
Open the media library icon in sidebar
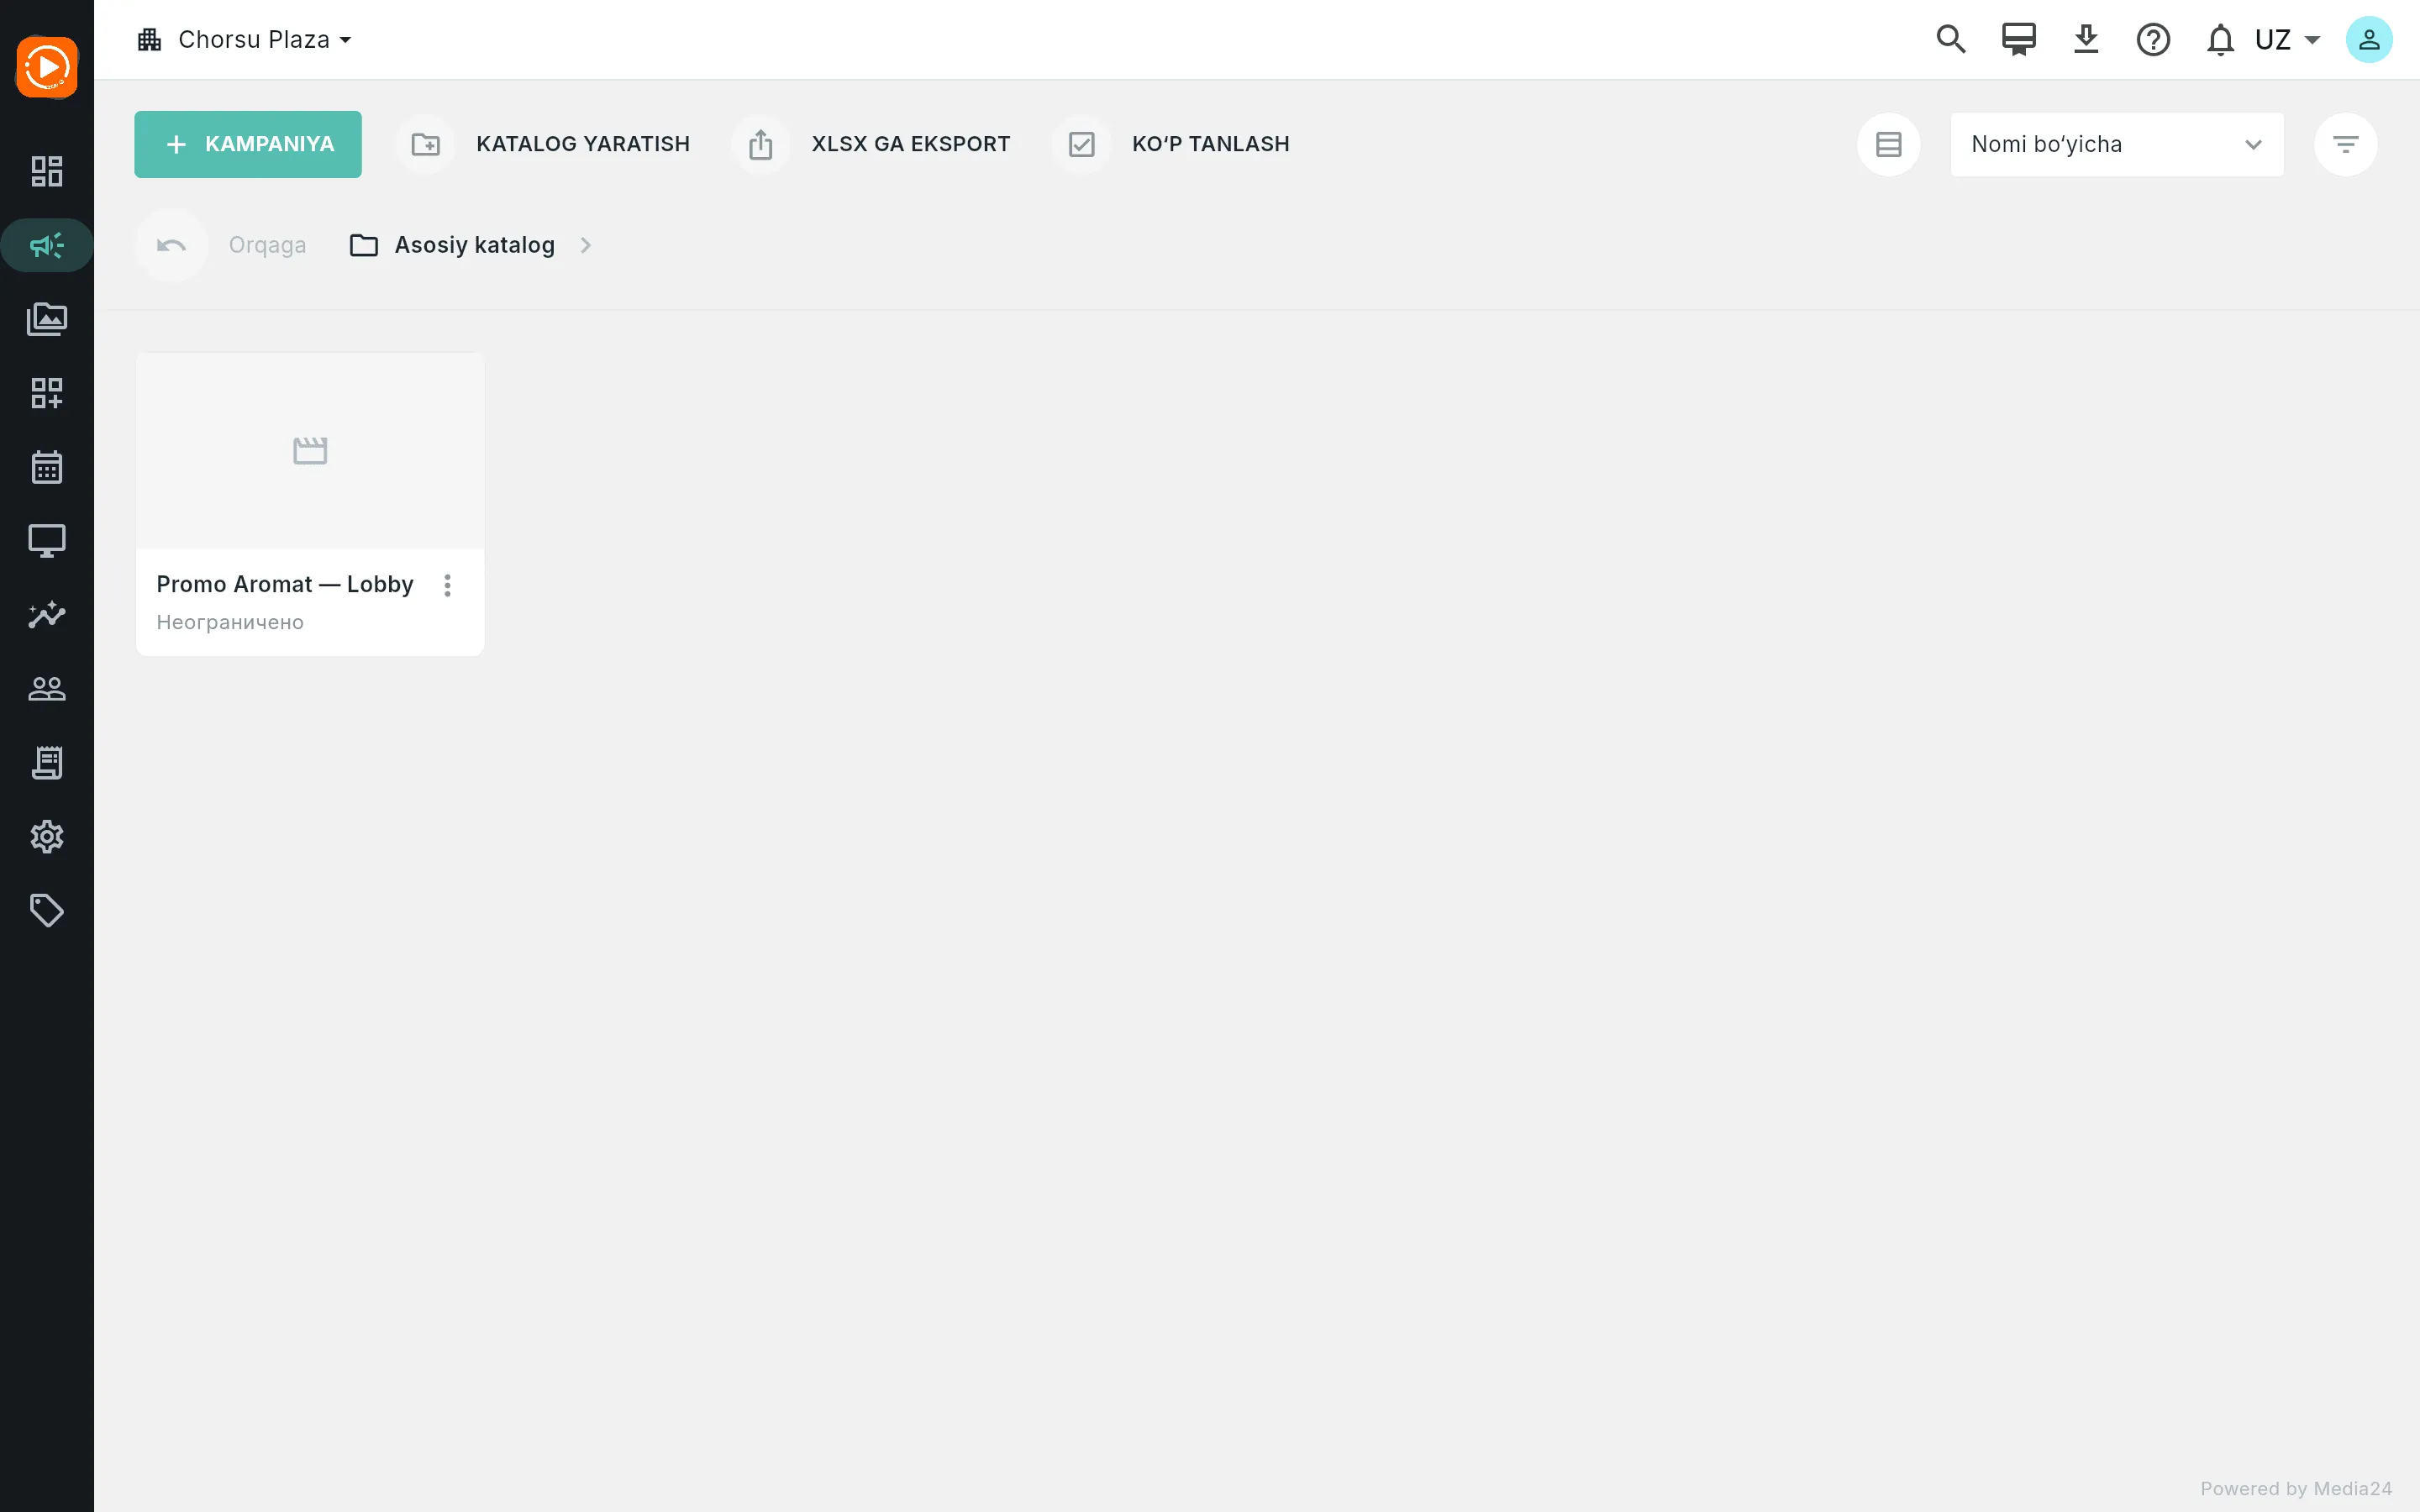click(x=47, y=319)
